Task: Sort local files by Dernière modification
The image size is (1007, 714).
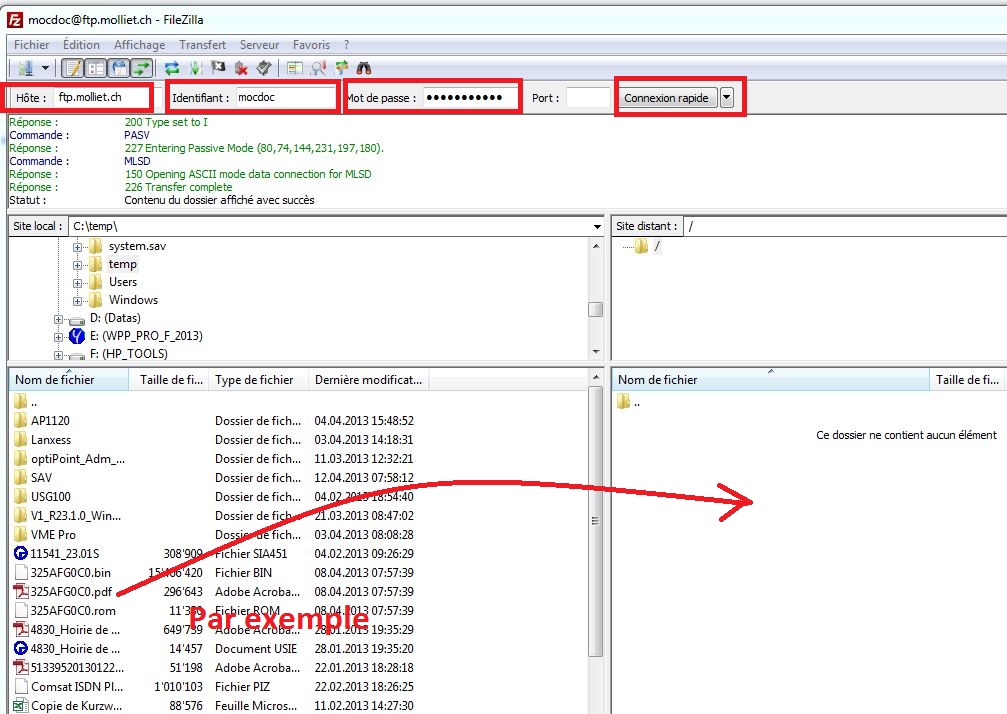Action: [369, 380]
